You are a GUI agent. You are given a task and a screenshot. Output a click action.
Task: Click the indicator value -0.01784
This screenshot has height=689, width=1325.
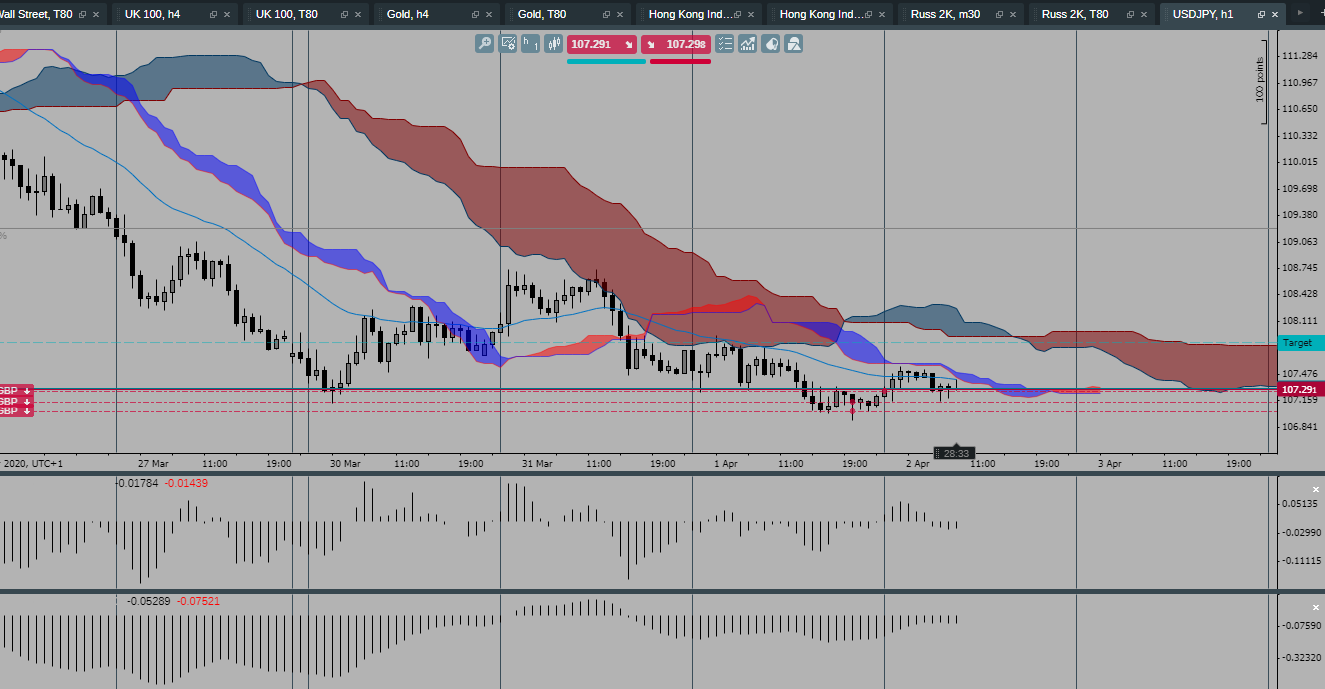tap(138, 484)
